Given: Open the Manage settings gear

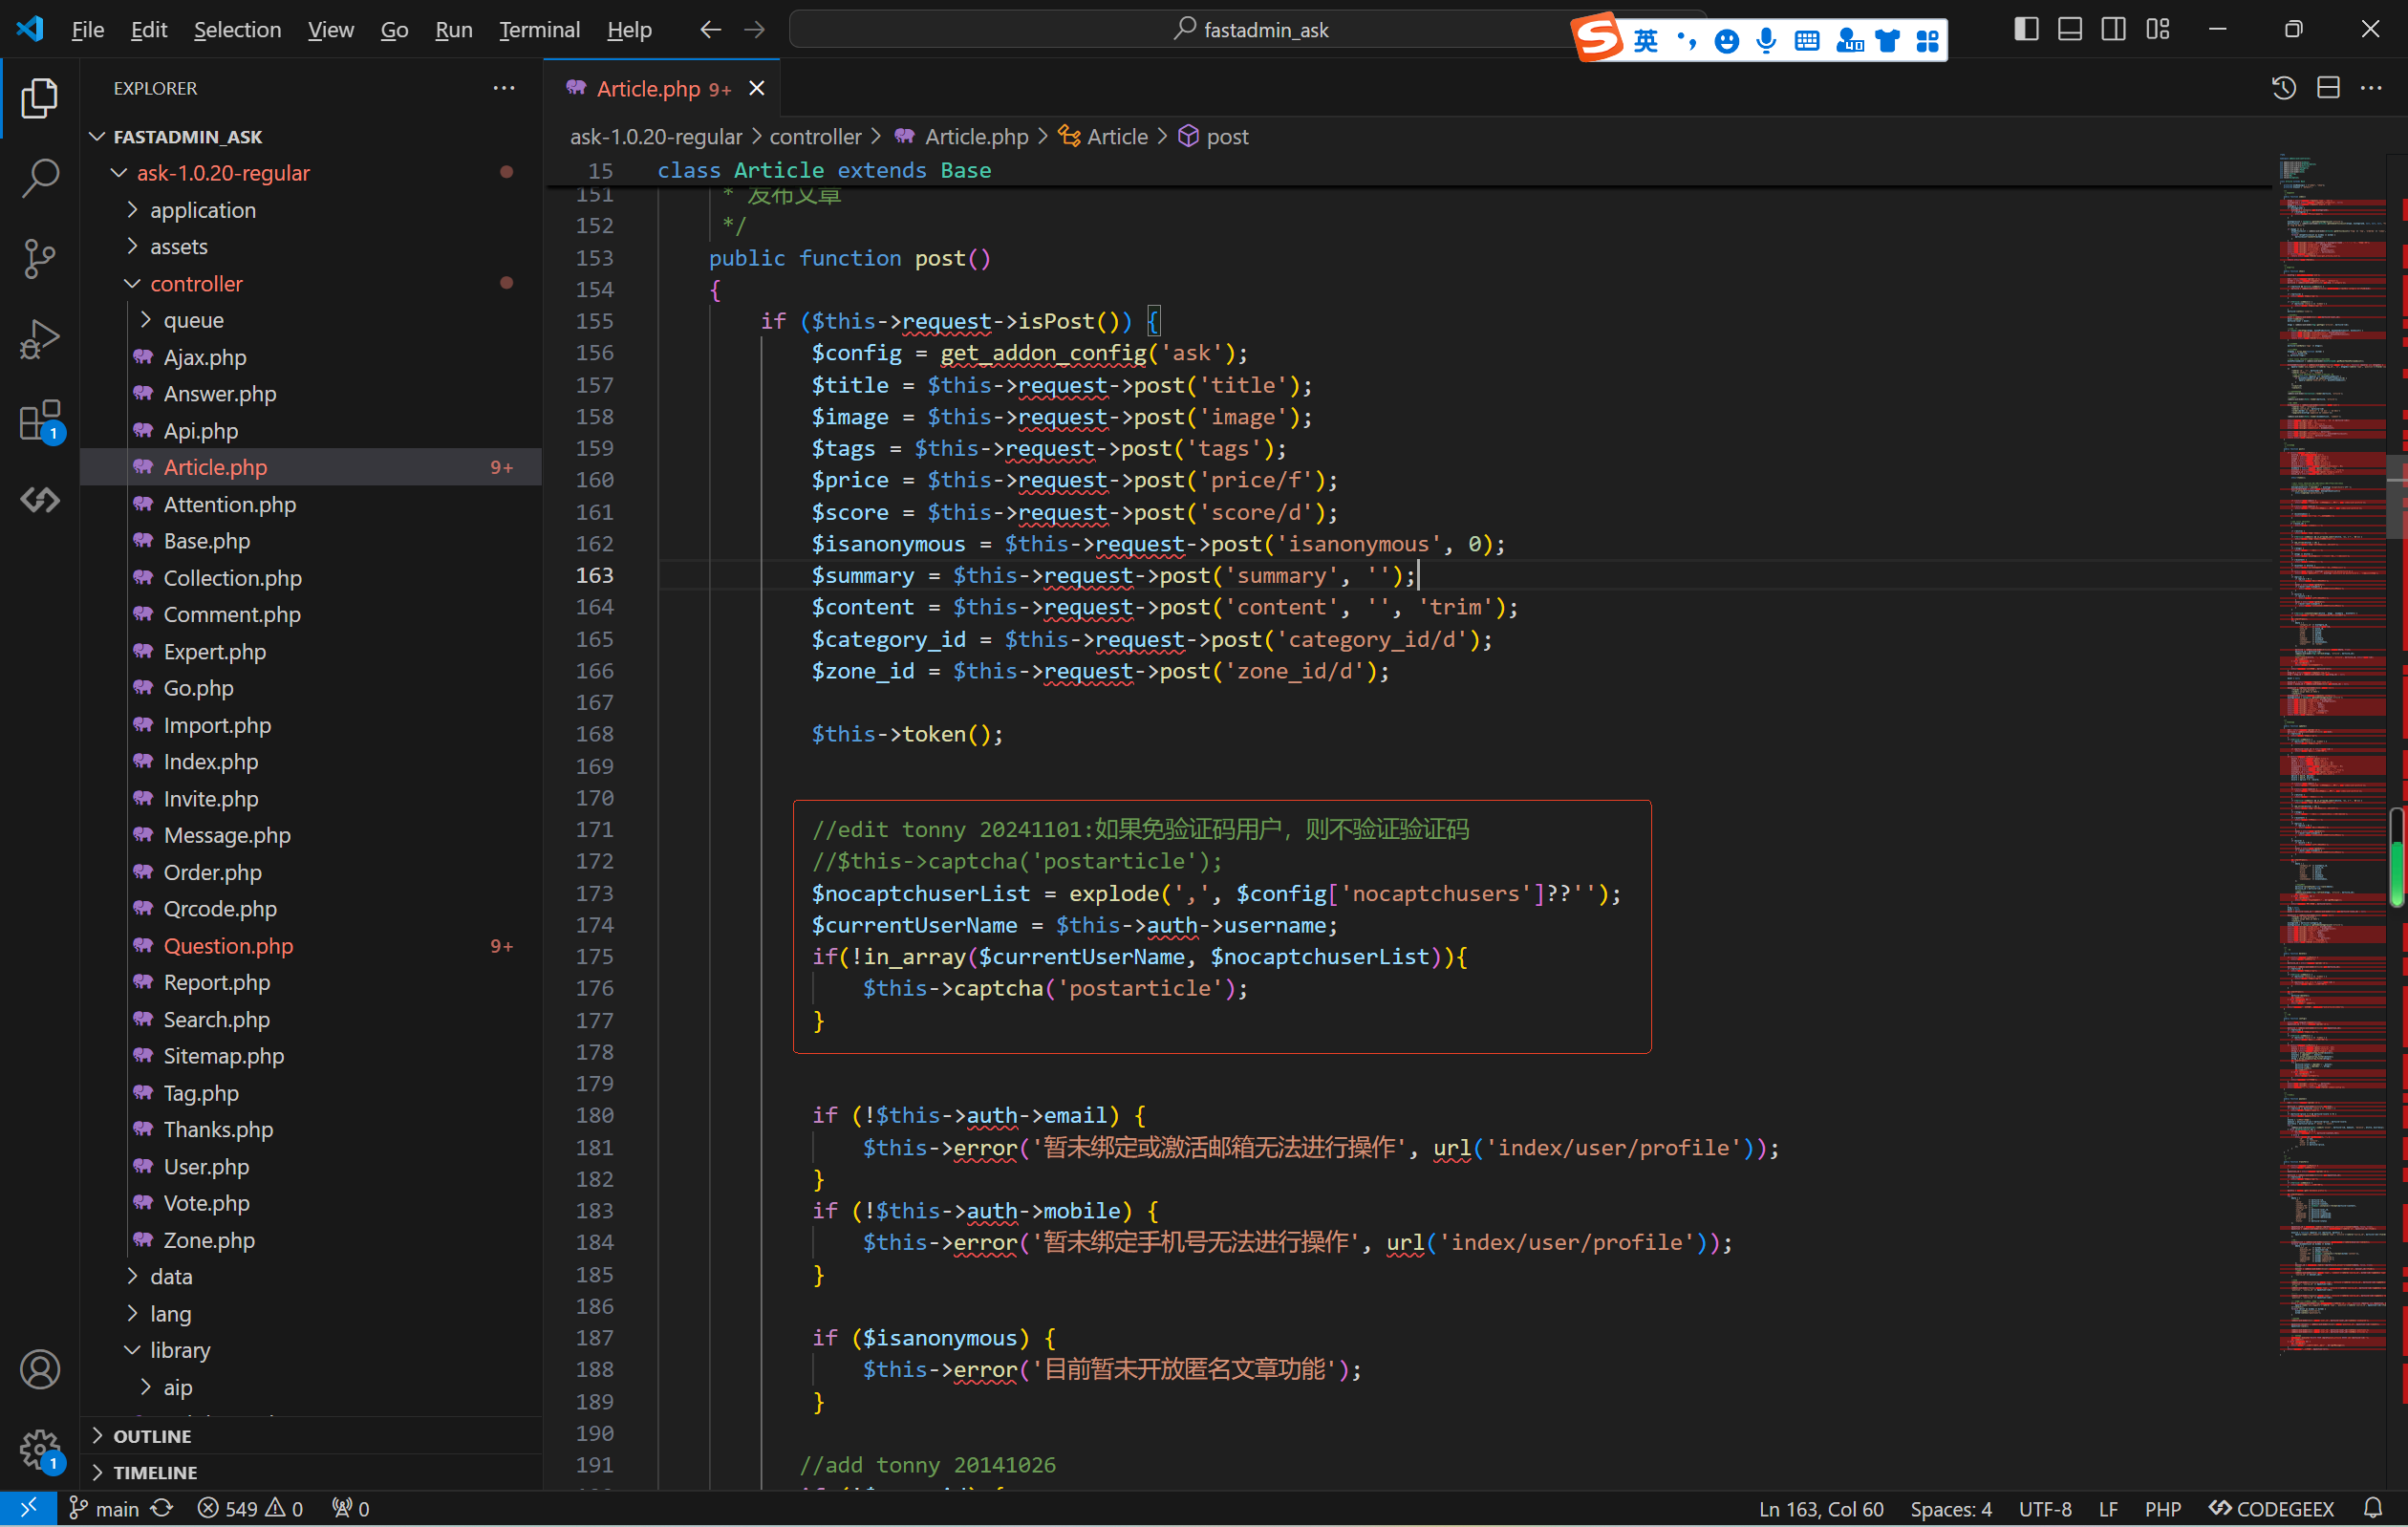Looking at the screenshot, I should (x=40, y=1447).
